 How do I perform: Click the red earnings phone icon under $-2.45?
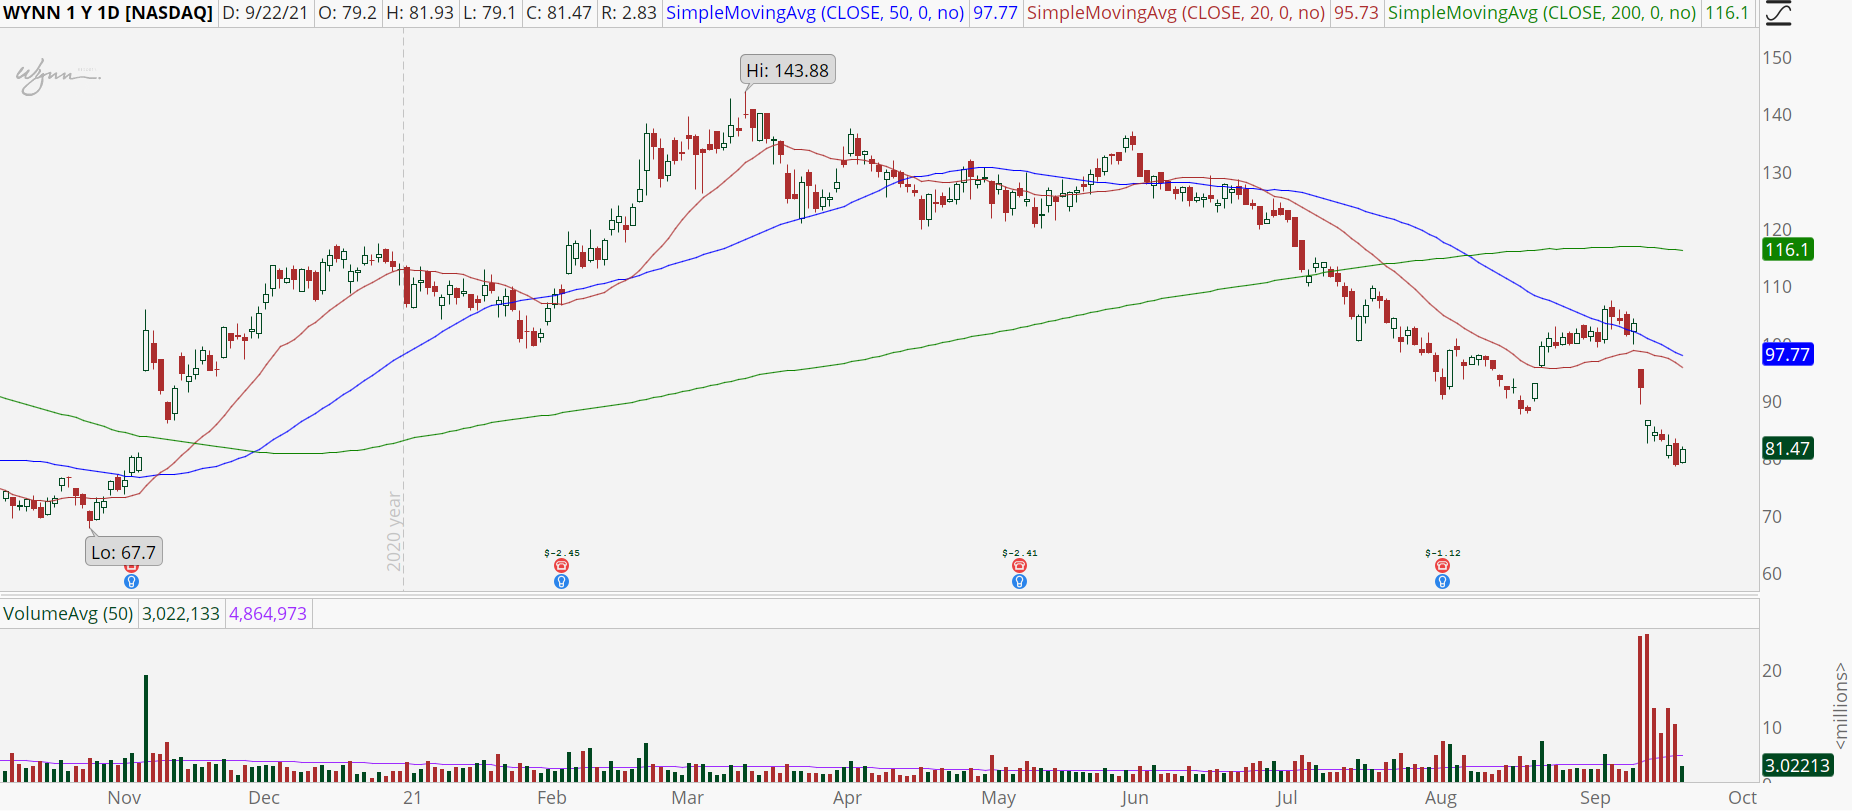point(561,566)
